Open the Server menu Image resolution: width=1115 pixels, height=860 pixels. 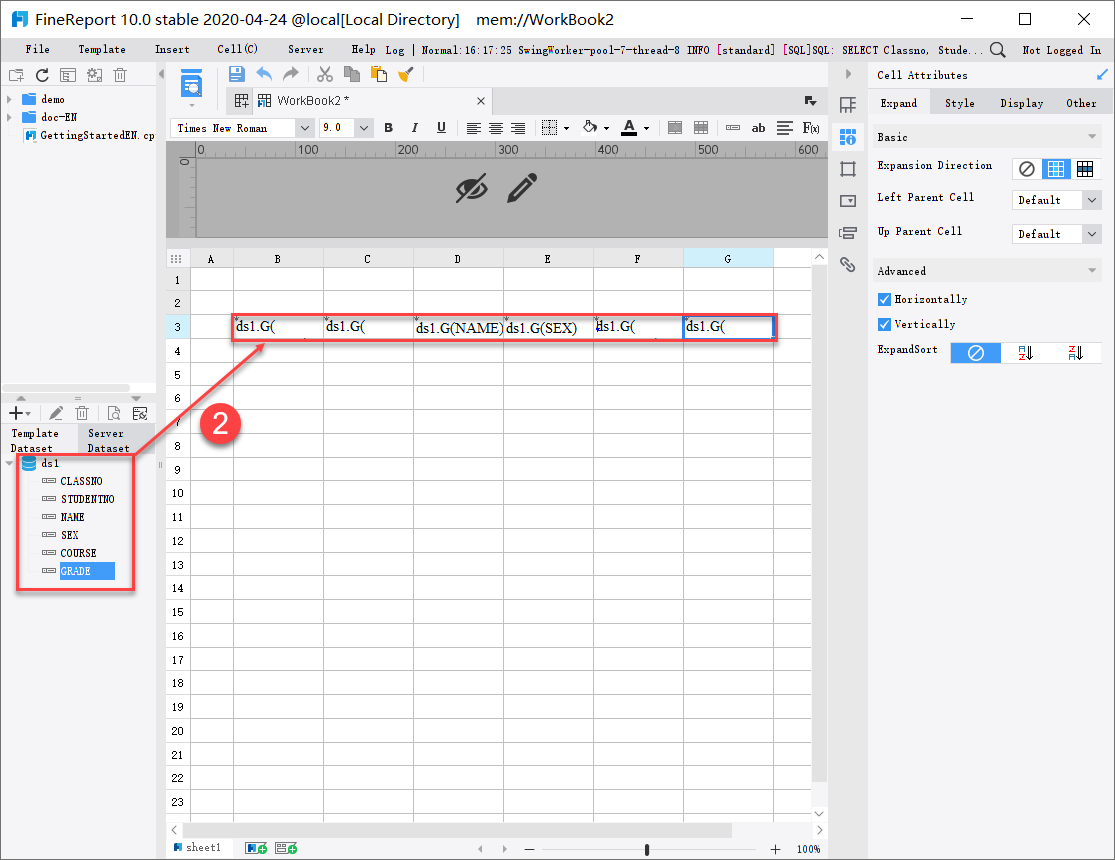click(305, 49)
